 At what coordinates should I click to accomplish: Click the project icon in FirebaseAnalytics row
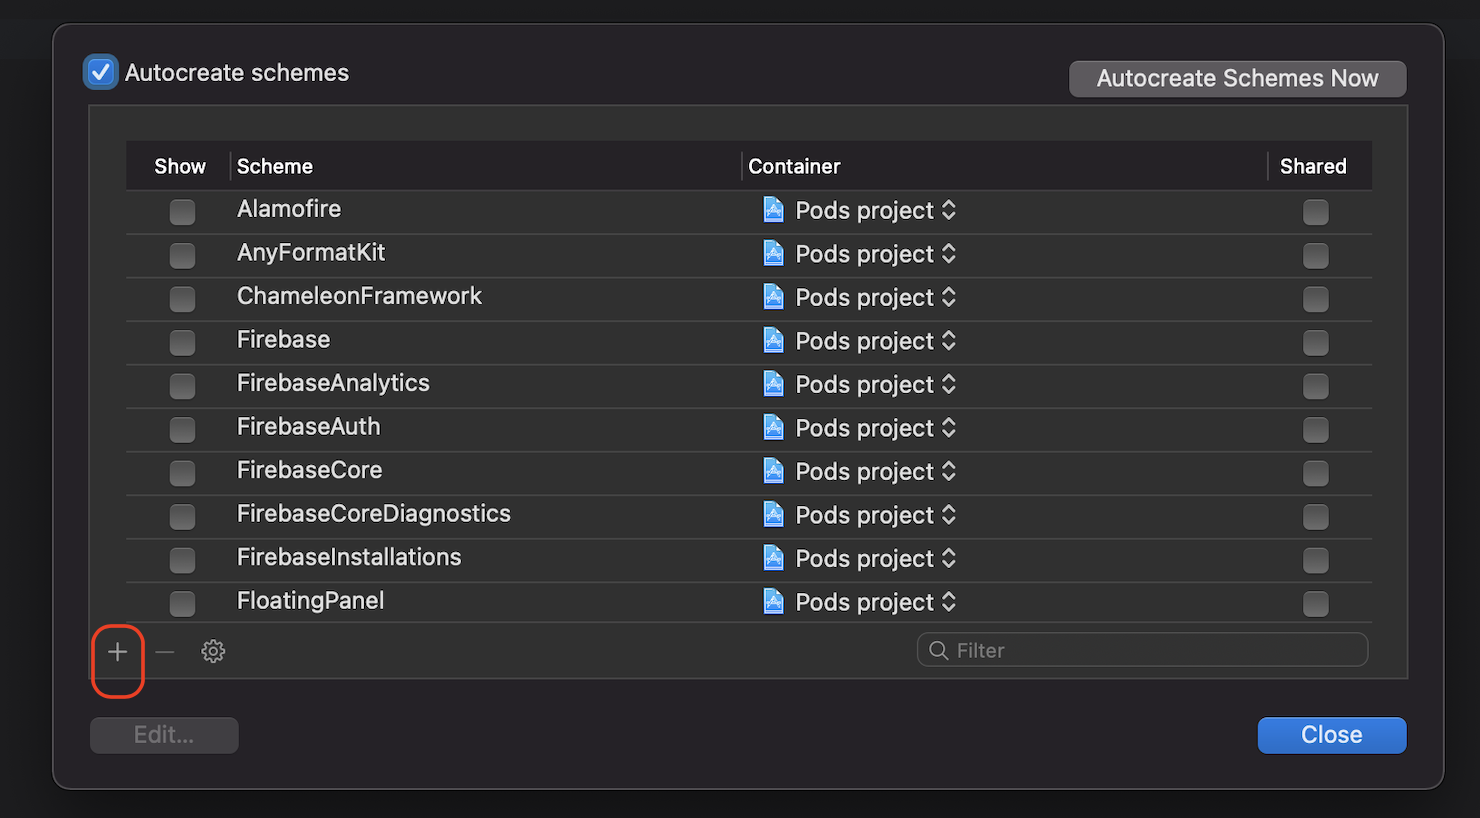[773, 383]
